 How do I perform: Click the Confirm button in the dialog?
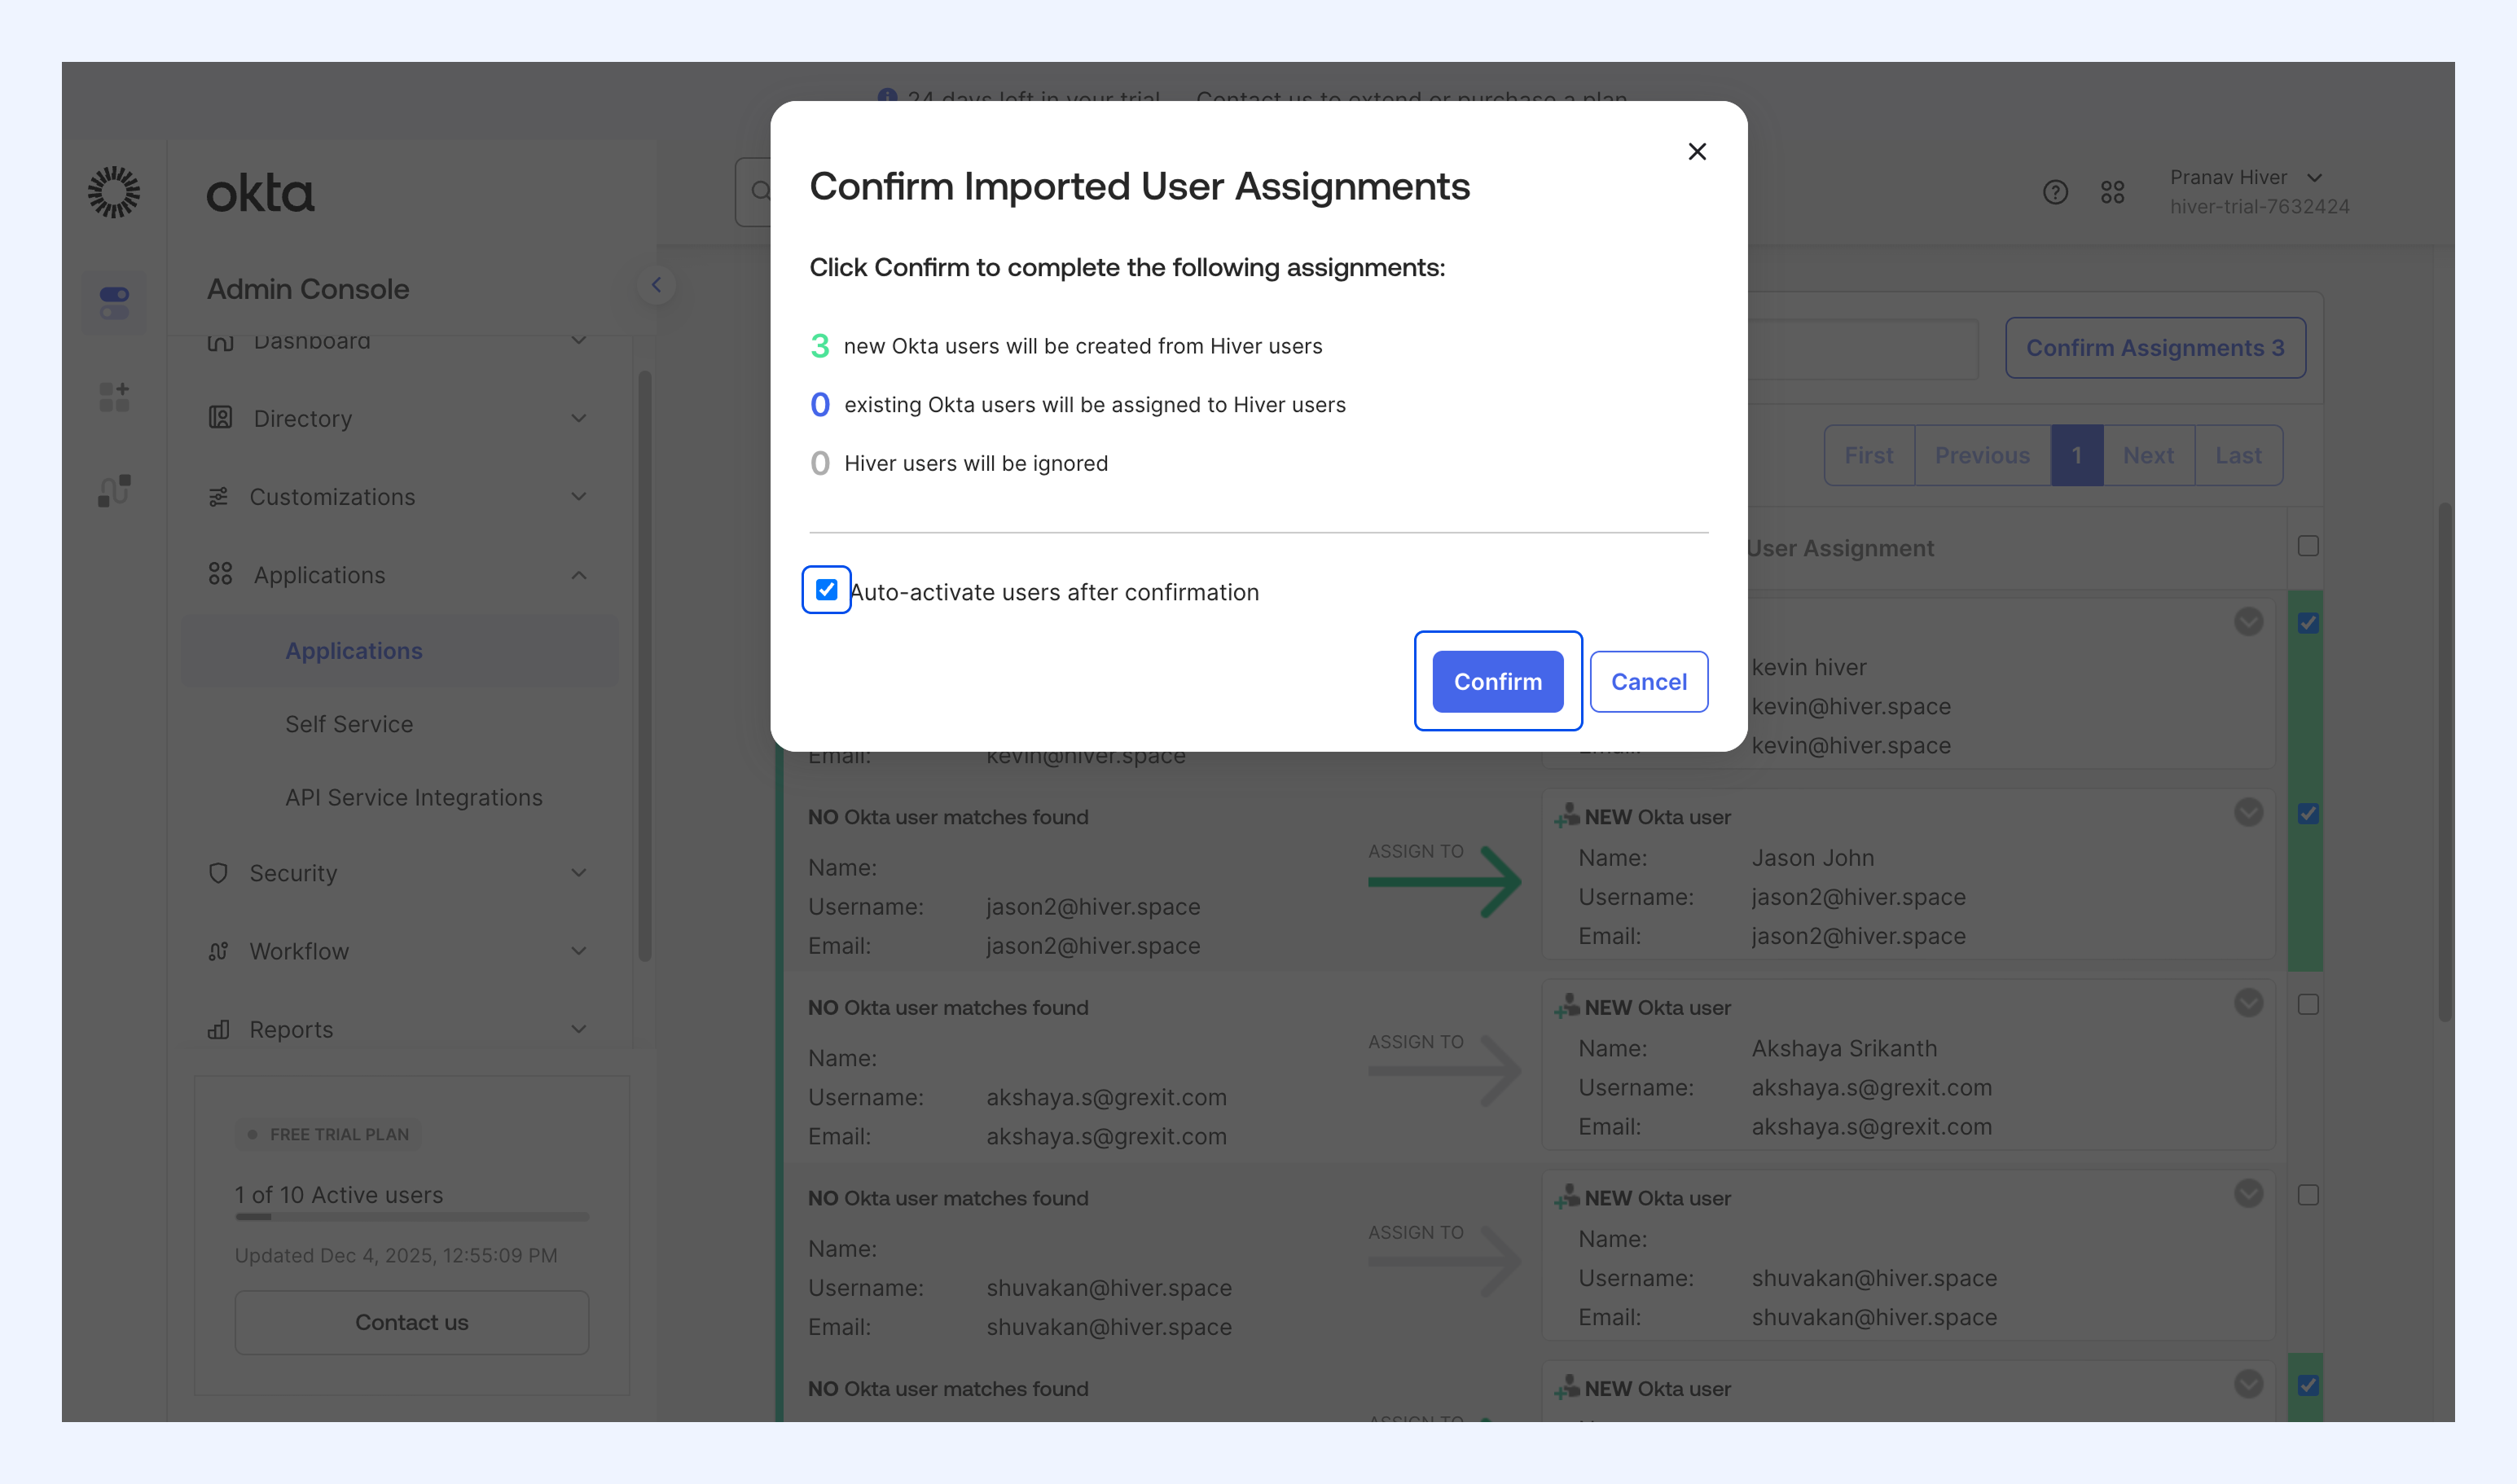point(1498,681)
